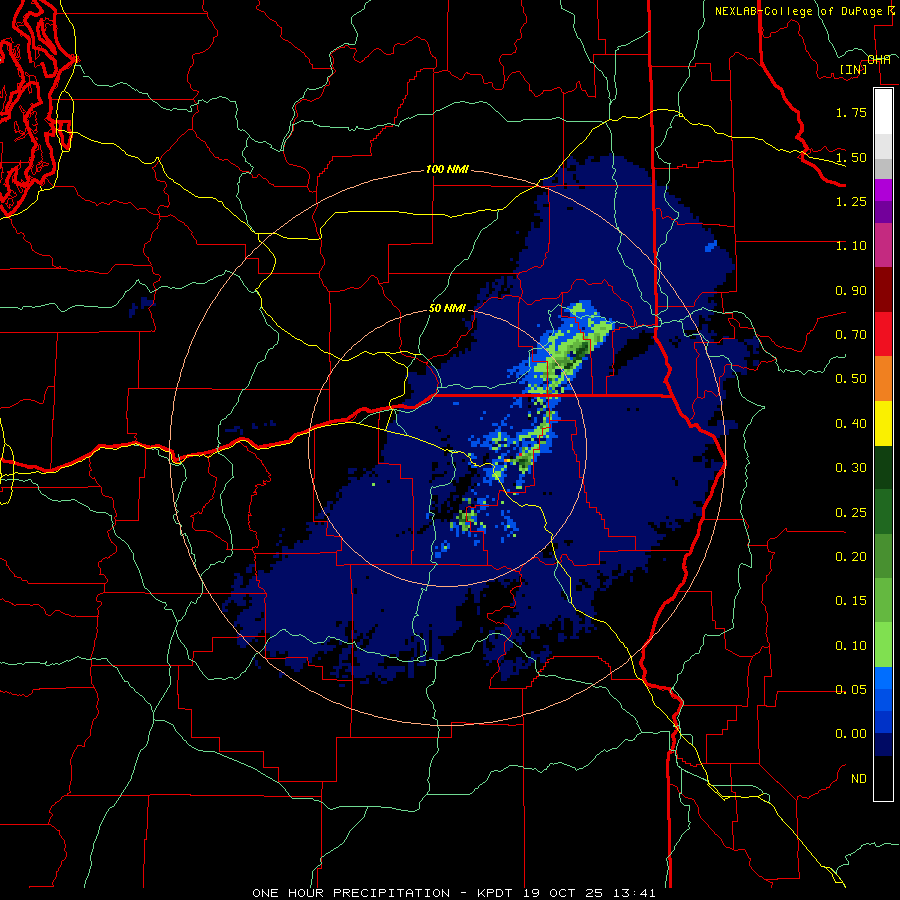Click the "OHA" product label
The width and height of the screenshot is (900, 900).
879,60
